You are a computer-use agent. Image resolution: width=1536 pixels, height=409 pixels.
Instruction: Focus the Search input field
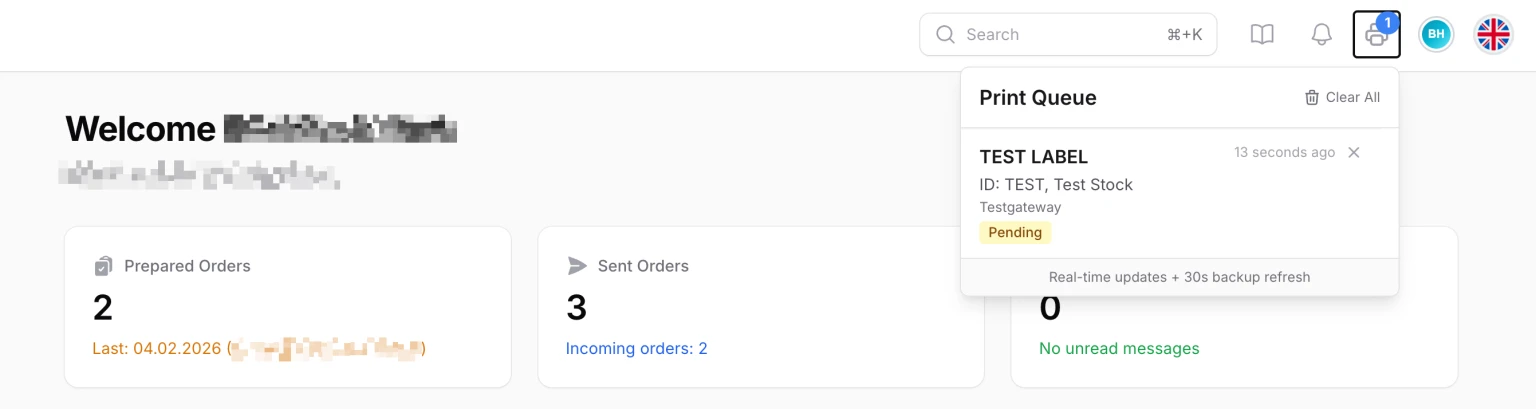click(1060, 35)
